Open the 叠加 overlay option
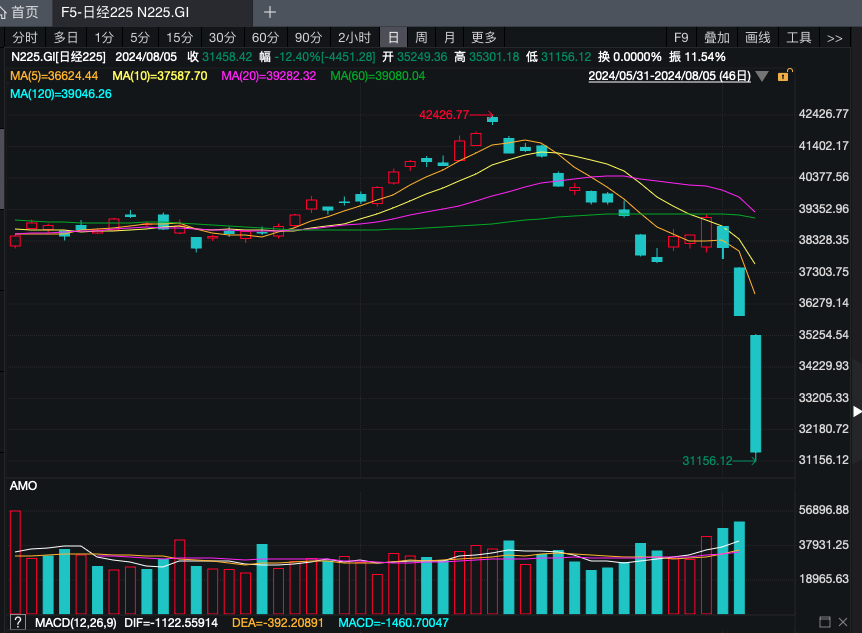Image resolution: width=862 pixels, height=633 pixels. (716, 38)
